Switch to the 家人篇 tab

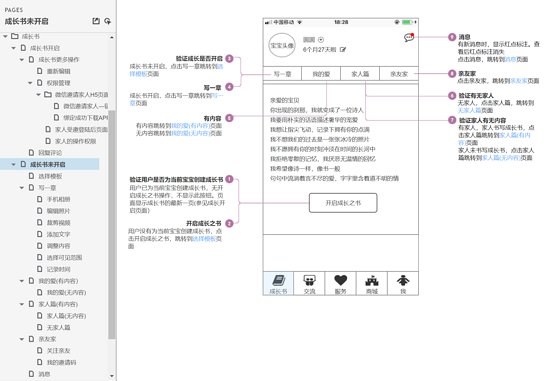(360, 74)
